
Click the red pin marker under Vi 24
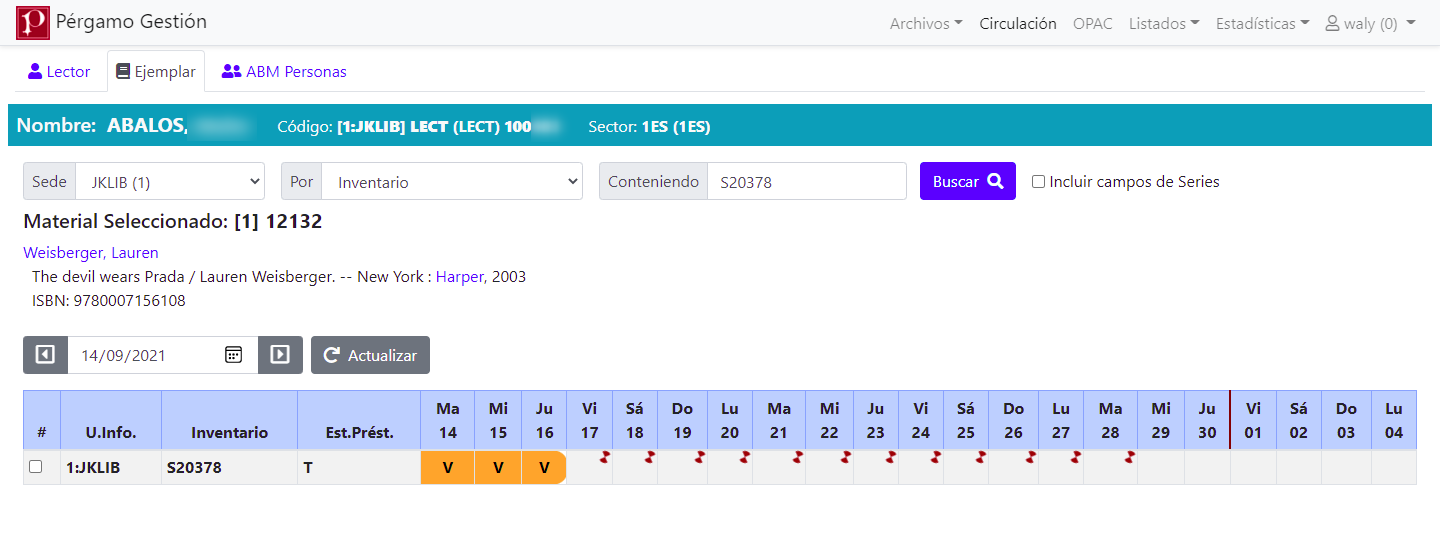935,457
